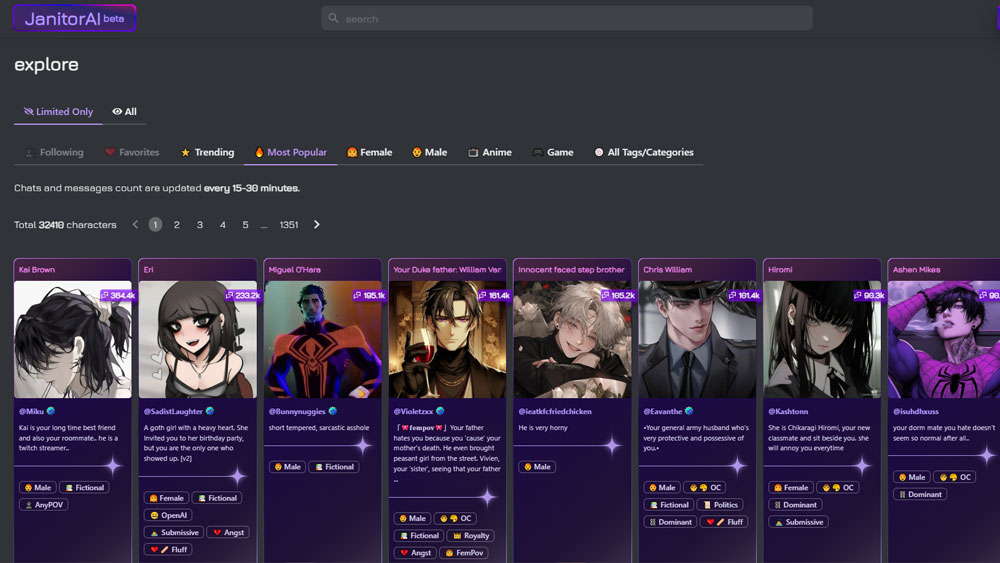
Task: Click Dominant tag on Ashen Mikes card
Action: tap(920, 494)
